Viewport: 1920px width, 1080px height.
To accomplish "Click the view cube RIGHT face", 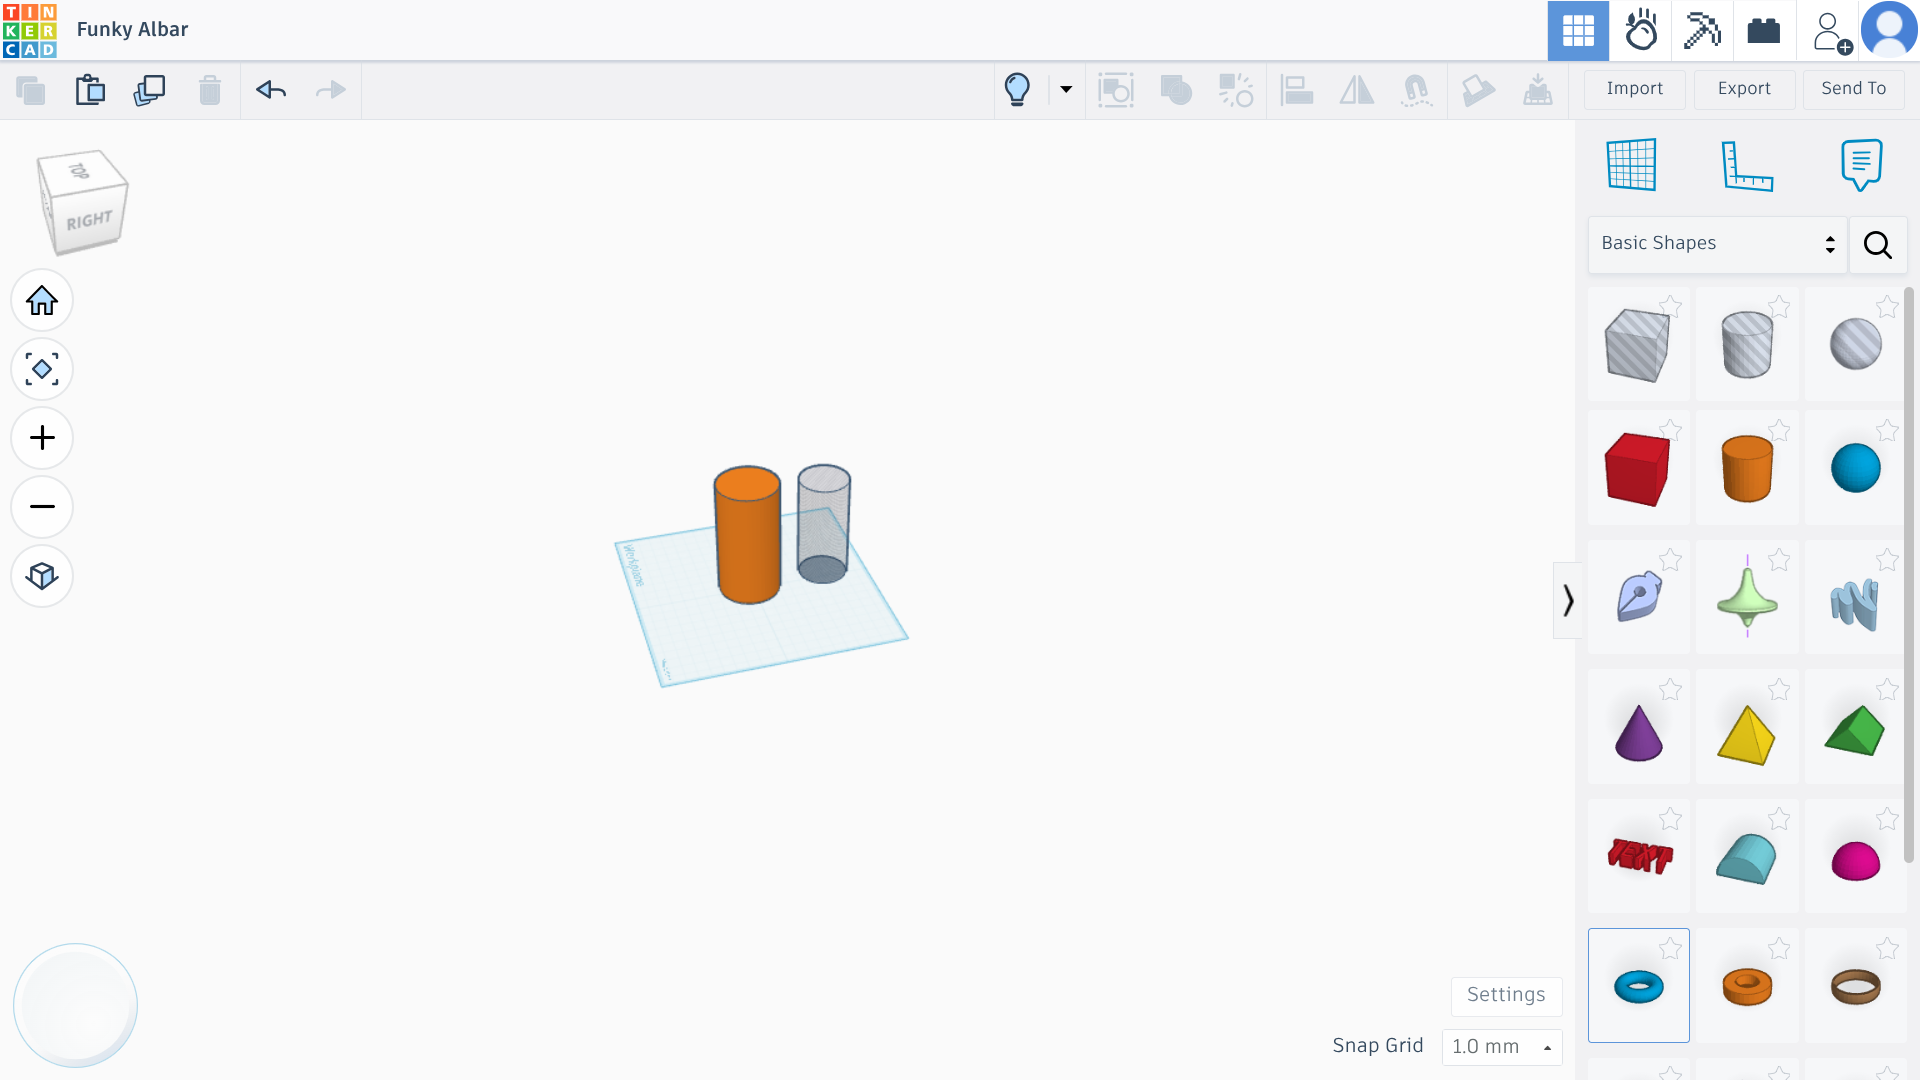I will point(90,221).
